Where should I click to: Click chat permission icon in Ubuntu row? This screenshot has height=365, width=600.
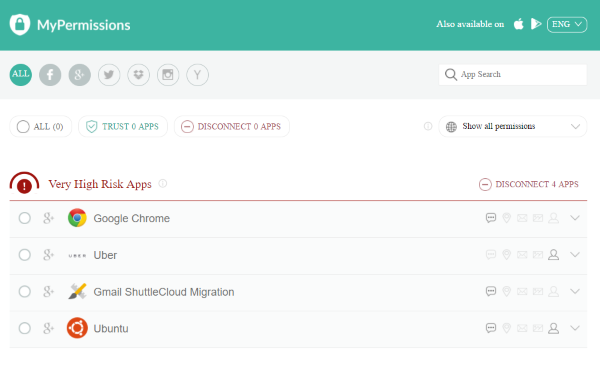pos(491,328)
